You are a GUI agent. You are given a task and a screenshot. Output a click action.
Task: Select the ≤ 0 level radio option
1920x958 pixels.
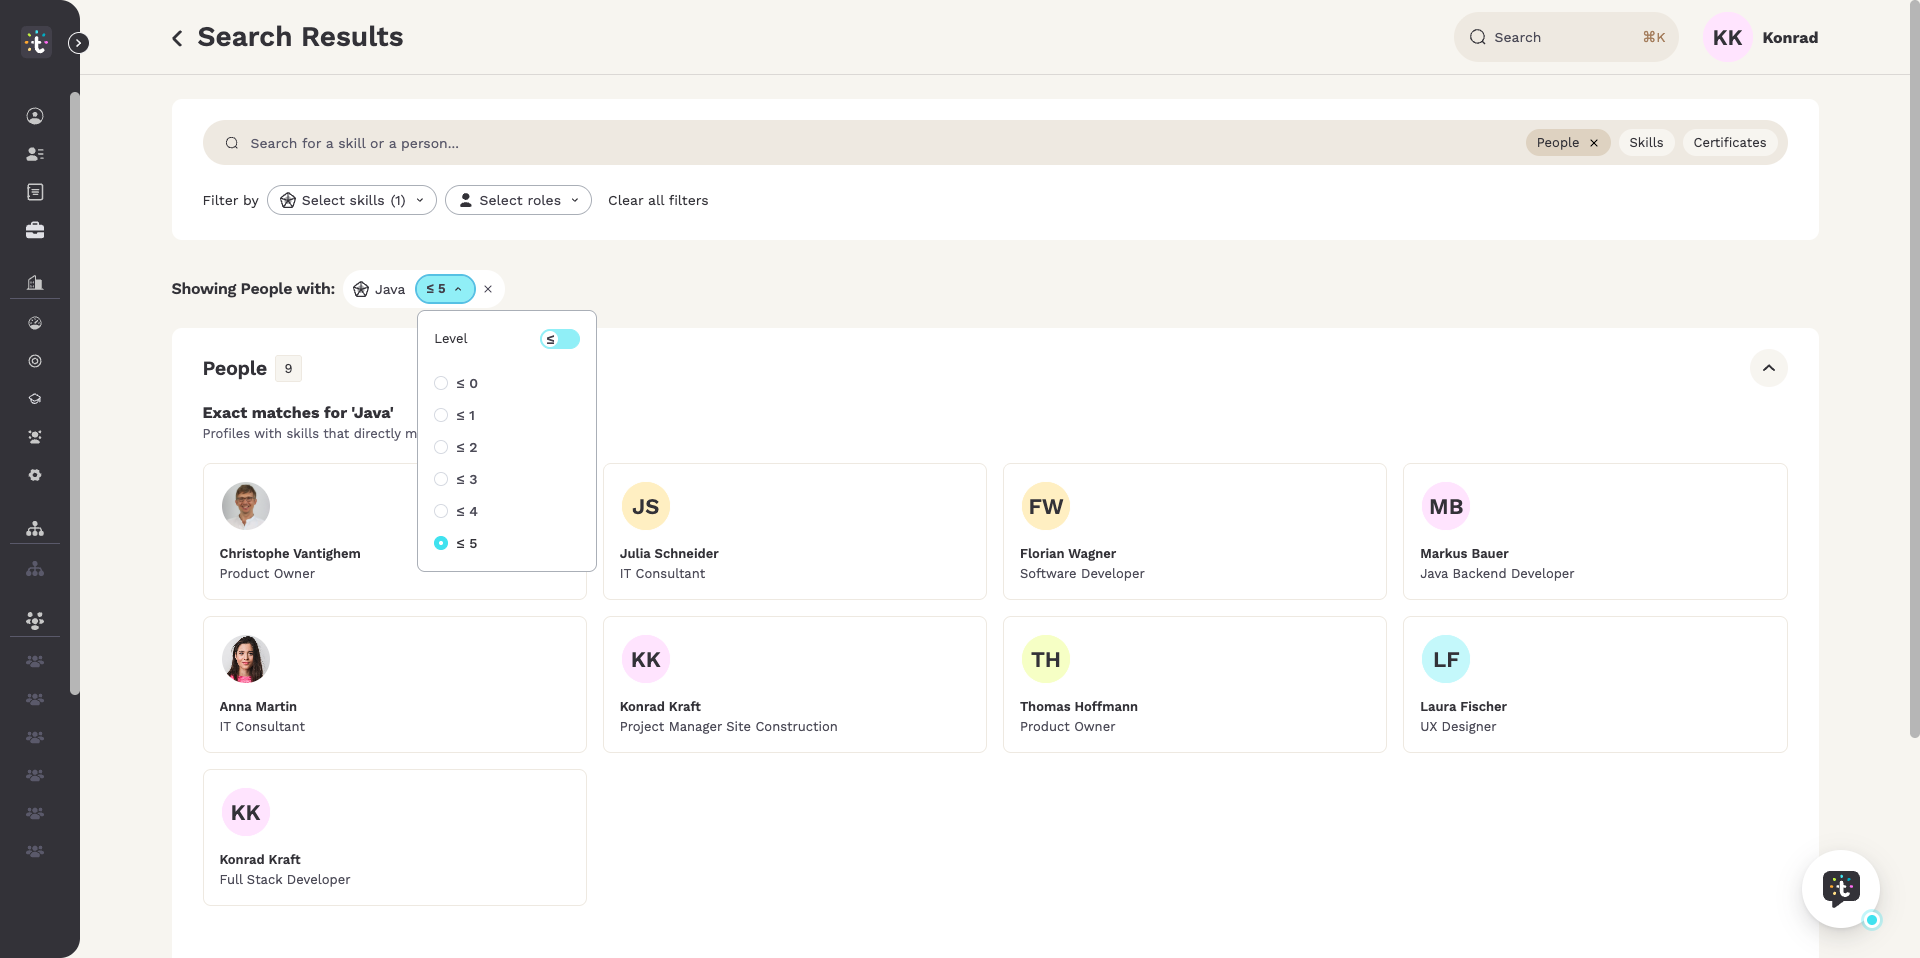[441, 383]
